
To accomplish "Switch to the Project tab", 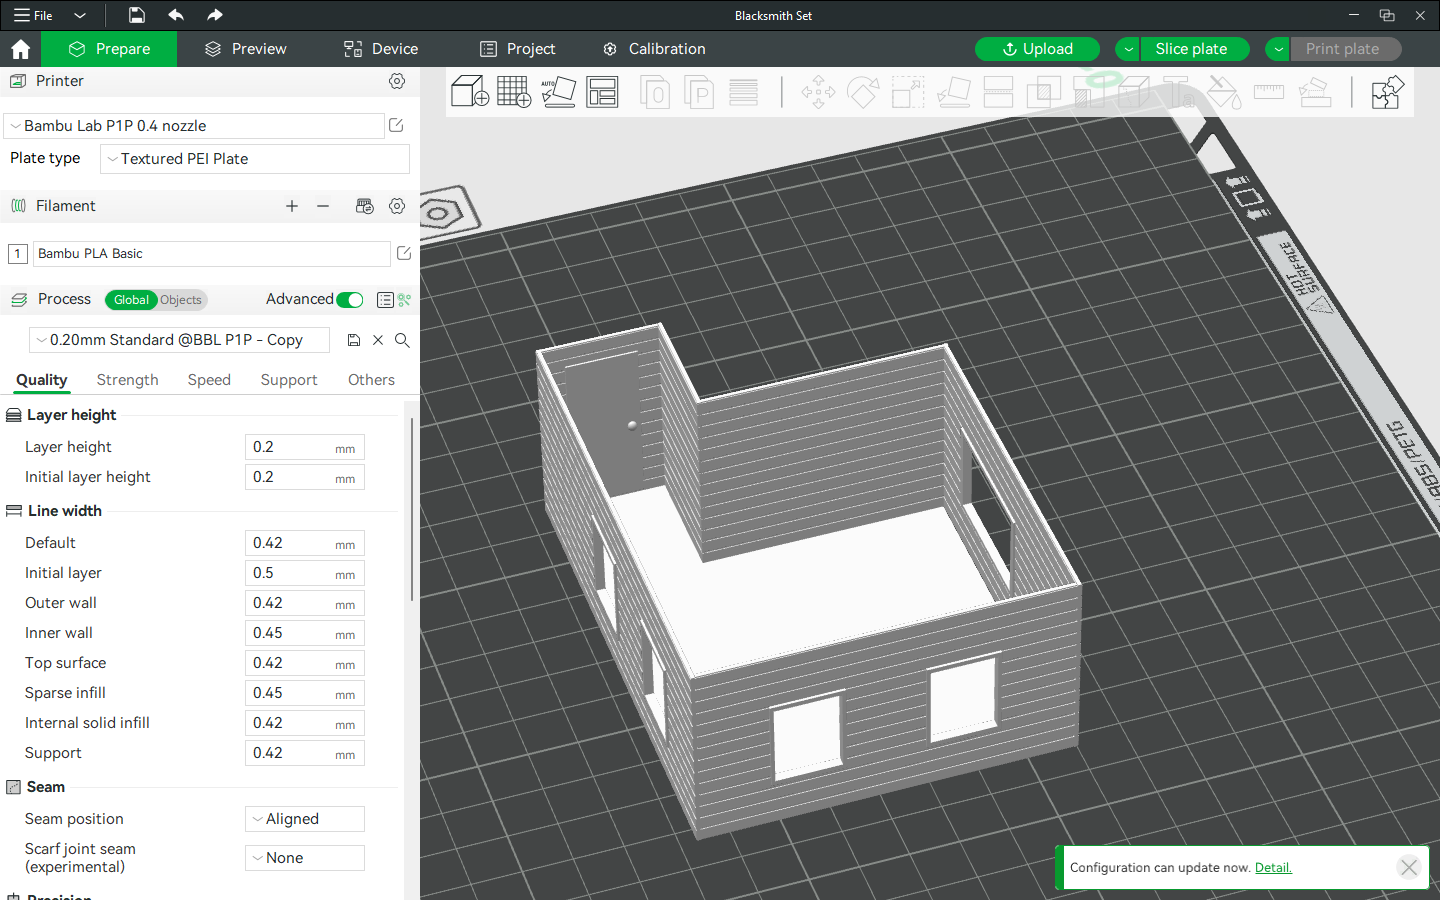I will pyautogui.click(x=517, y=49).
